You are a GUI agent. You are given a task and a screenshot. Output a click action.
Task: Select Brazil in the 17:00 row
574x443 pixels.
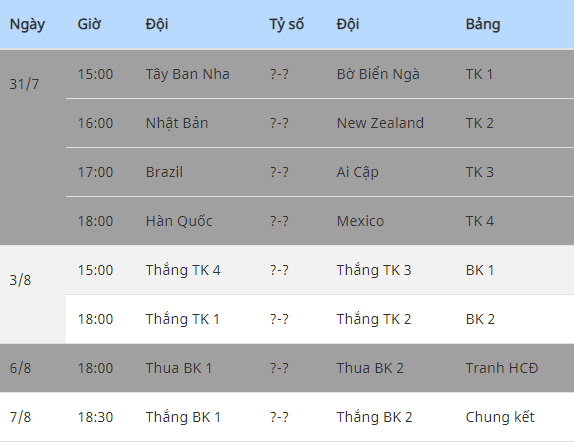164,172
